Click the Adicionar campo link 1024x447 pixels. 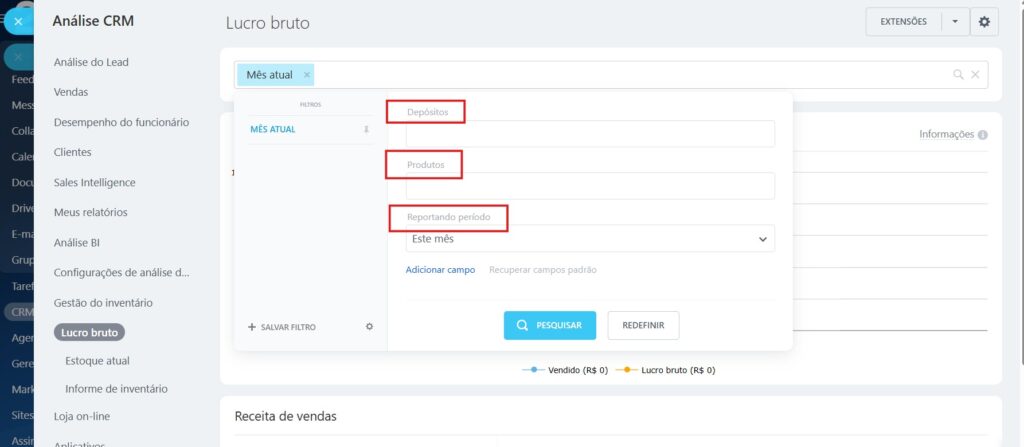click(x=440, y=270)
